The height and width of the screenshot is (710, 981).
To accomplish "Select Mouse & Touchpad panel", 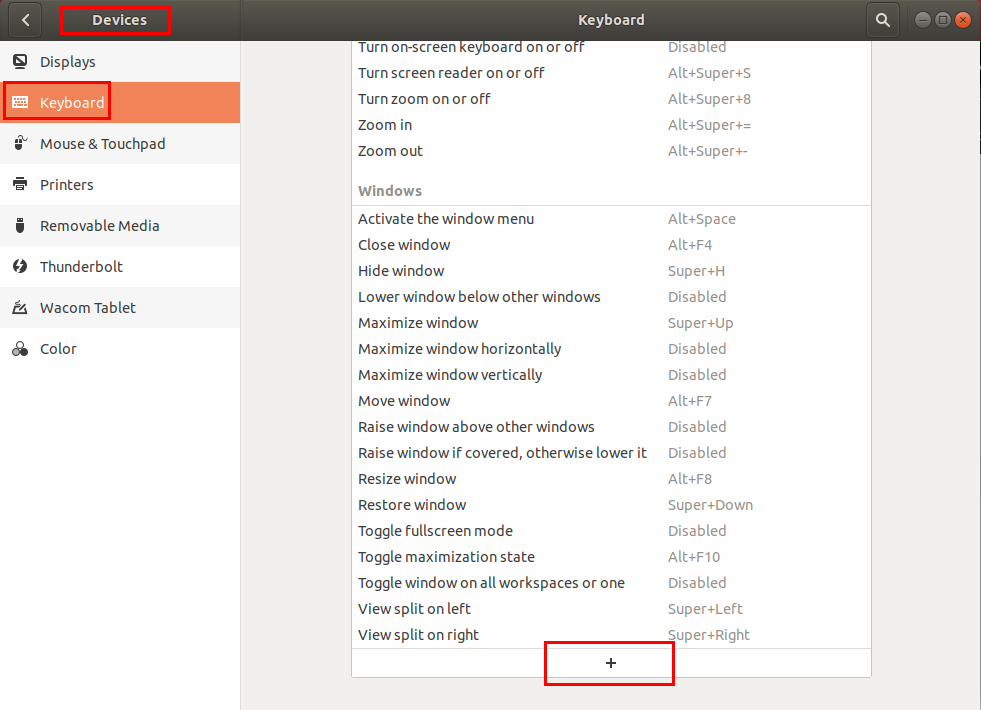I will click(119, 143).
